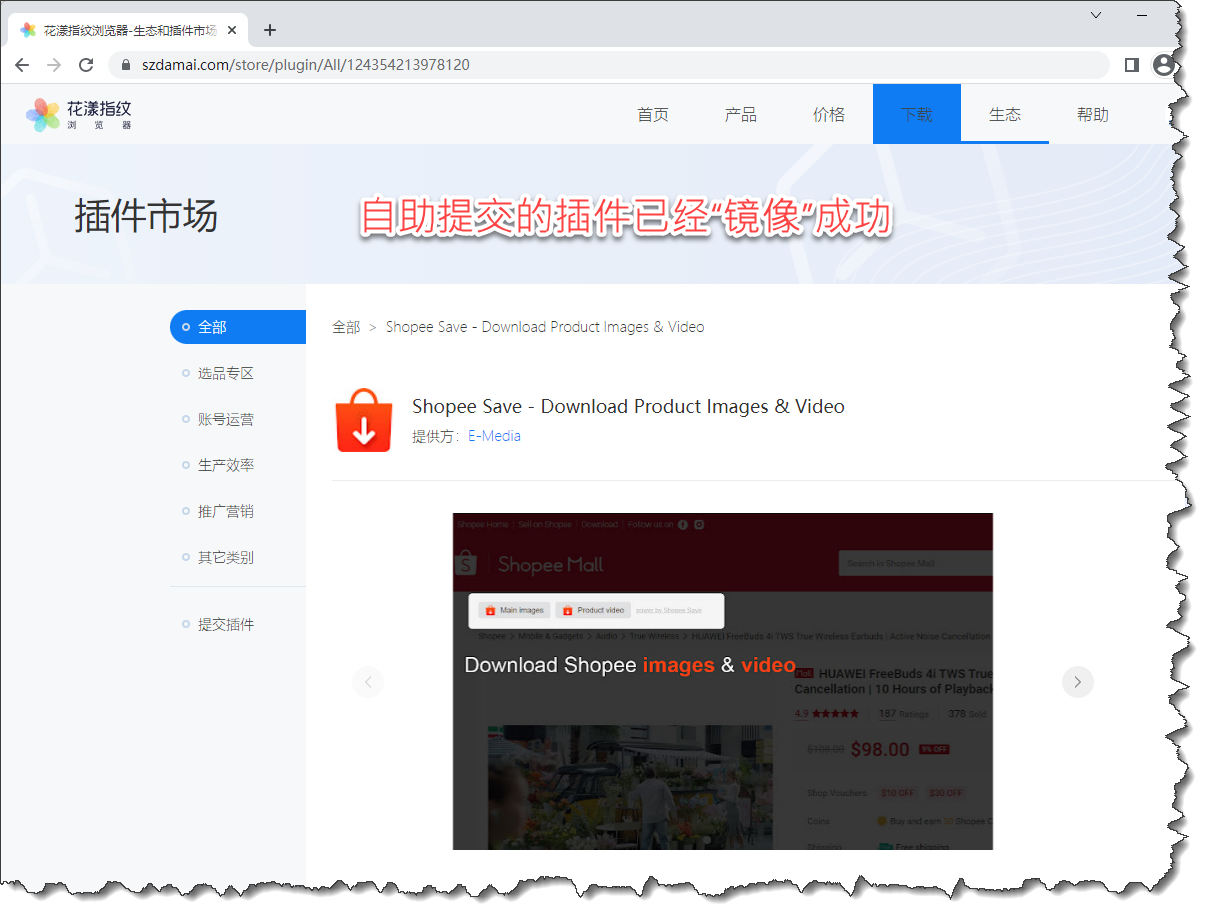The image size is (1212, 922).
Task: Open the 帮助 navigation item
Action: (1093, 114)
